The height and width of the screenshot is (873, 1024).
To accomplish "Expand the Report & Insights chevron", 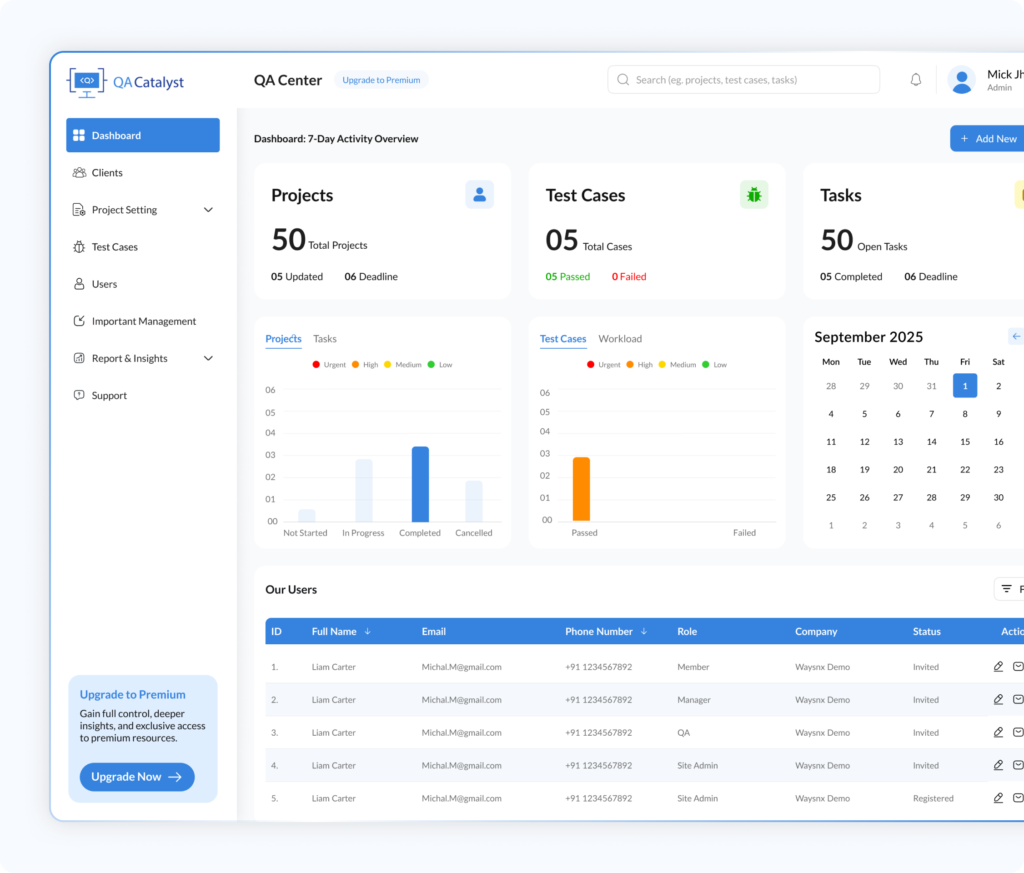I will click(x=208, y=358).
